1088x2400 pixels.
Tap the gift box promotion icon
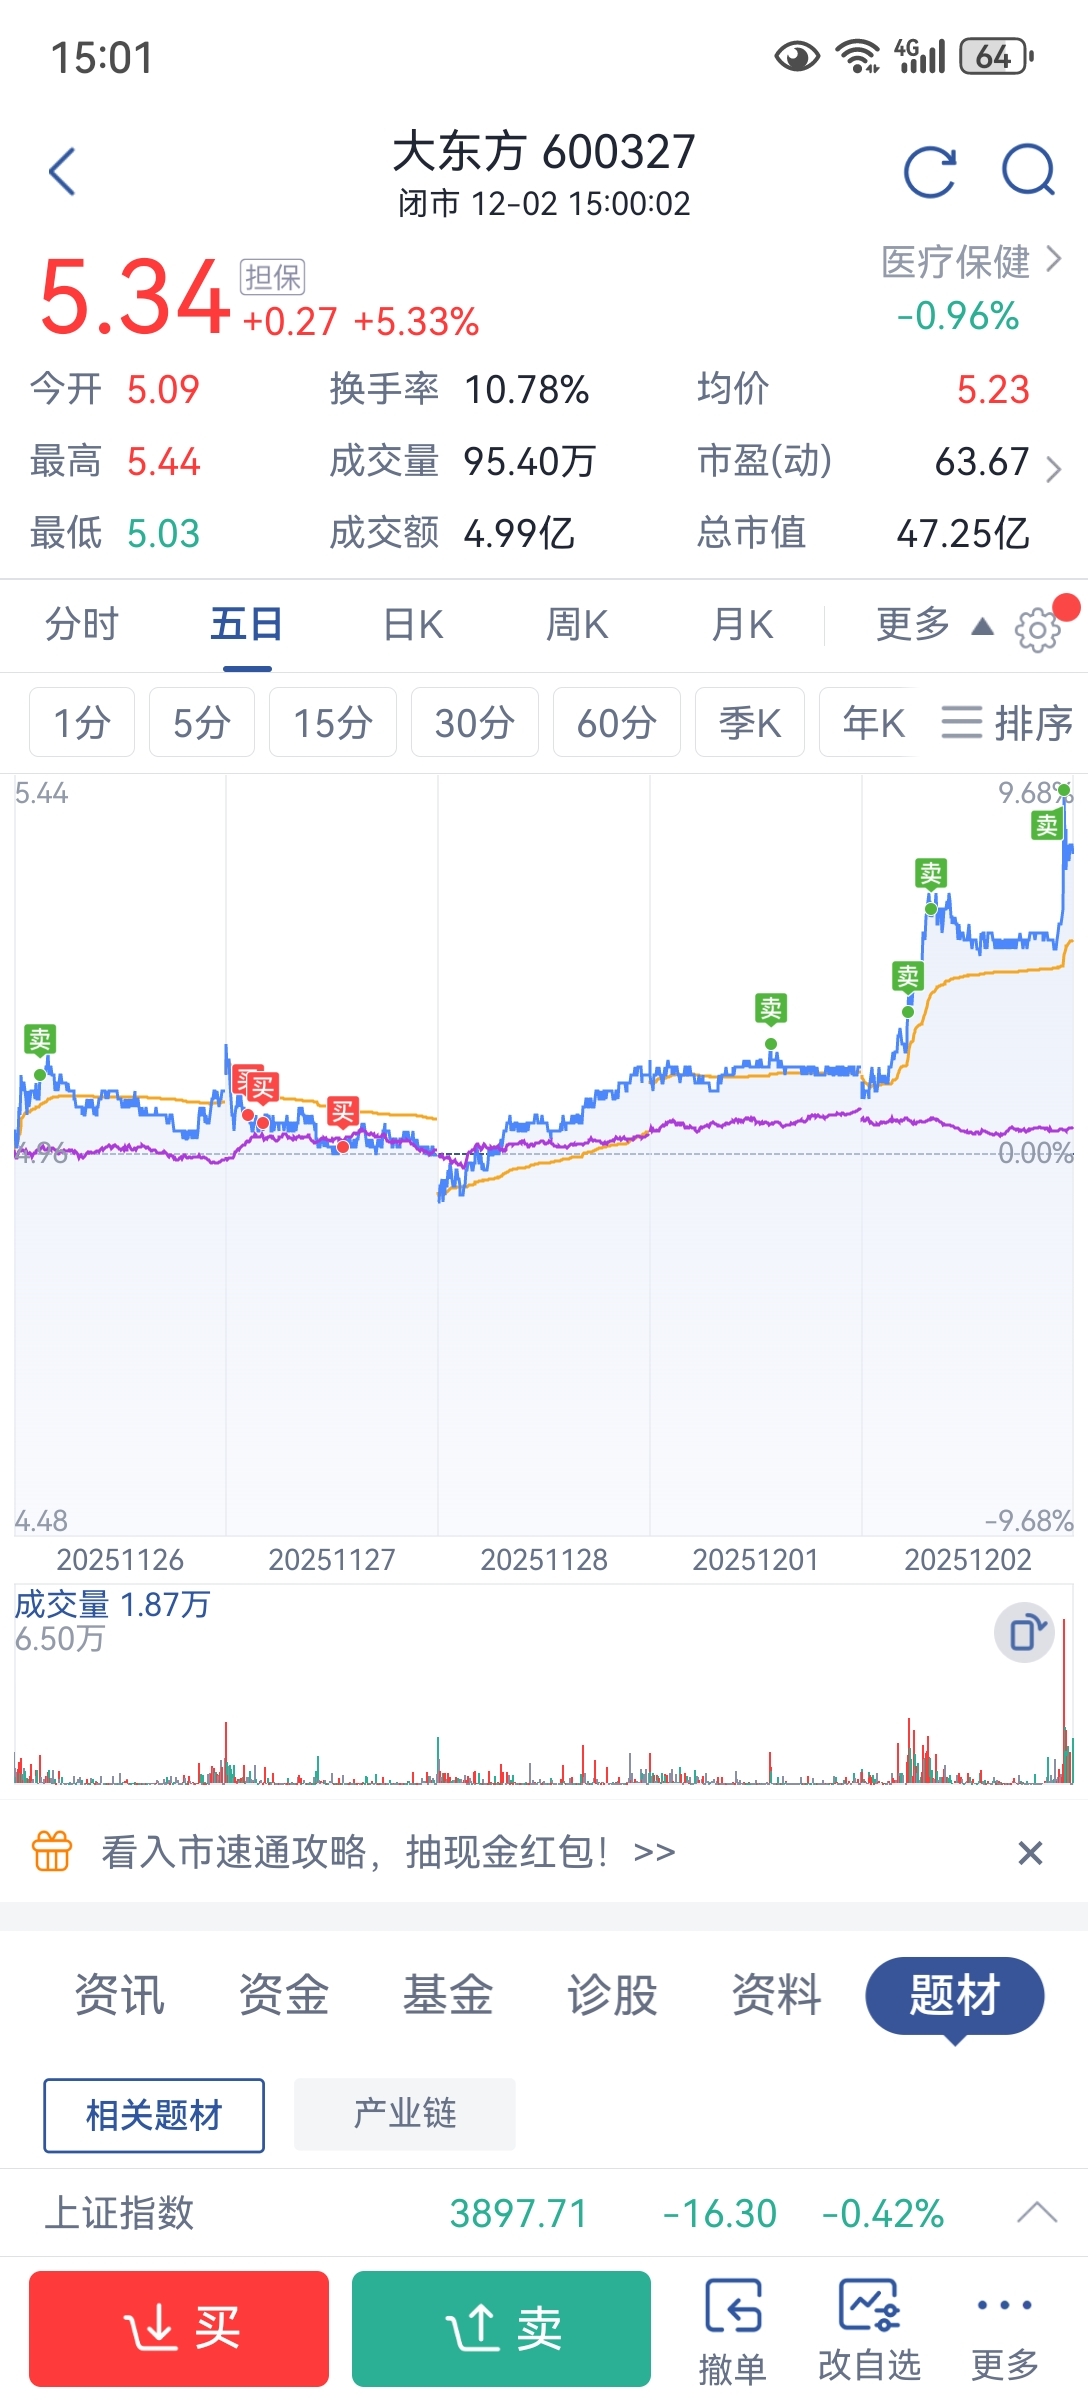point(52,1851)
